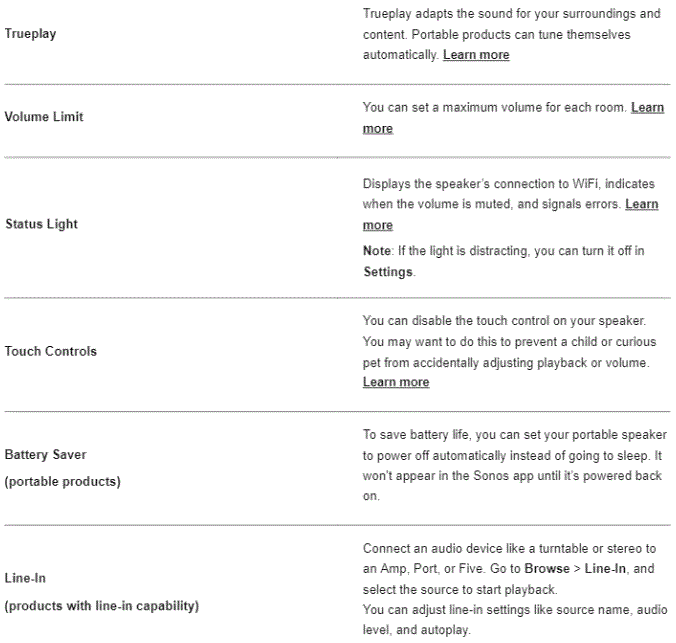Open the Trueplay Learn more link
676x643 pixels.
pyautogui.click(x=476, y=55)
